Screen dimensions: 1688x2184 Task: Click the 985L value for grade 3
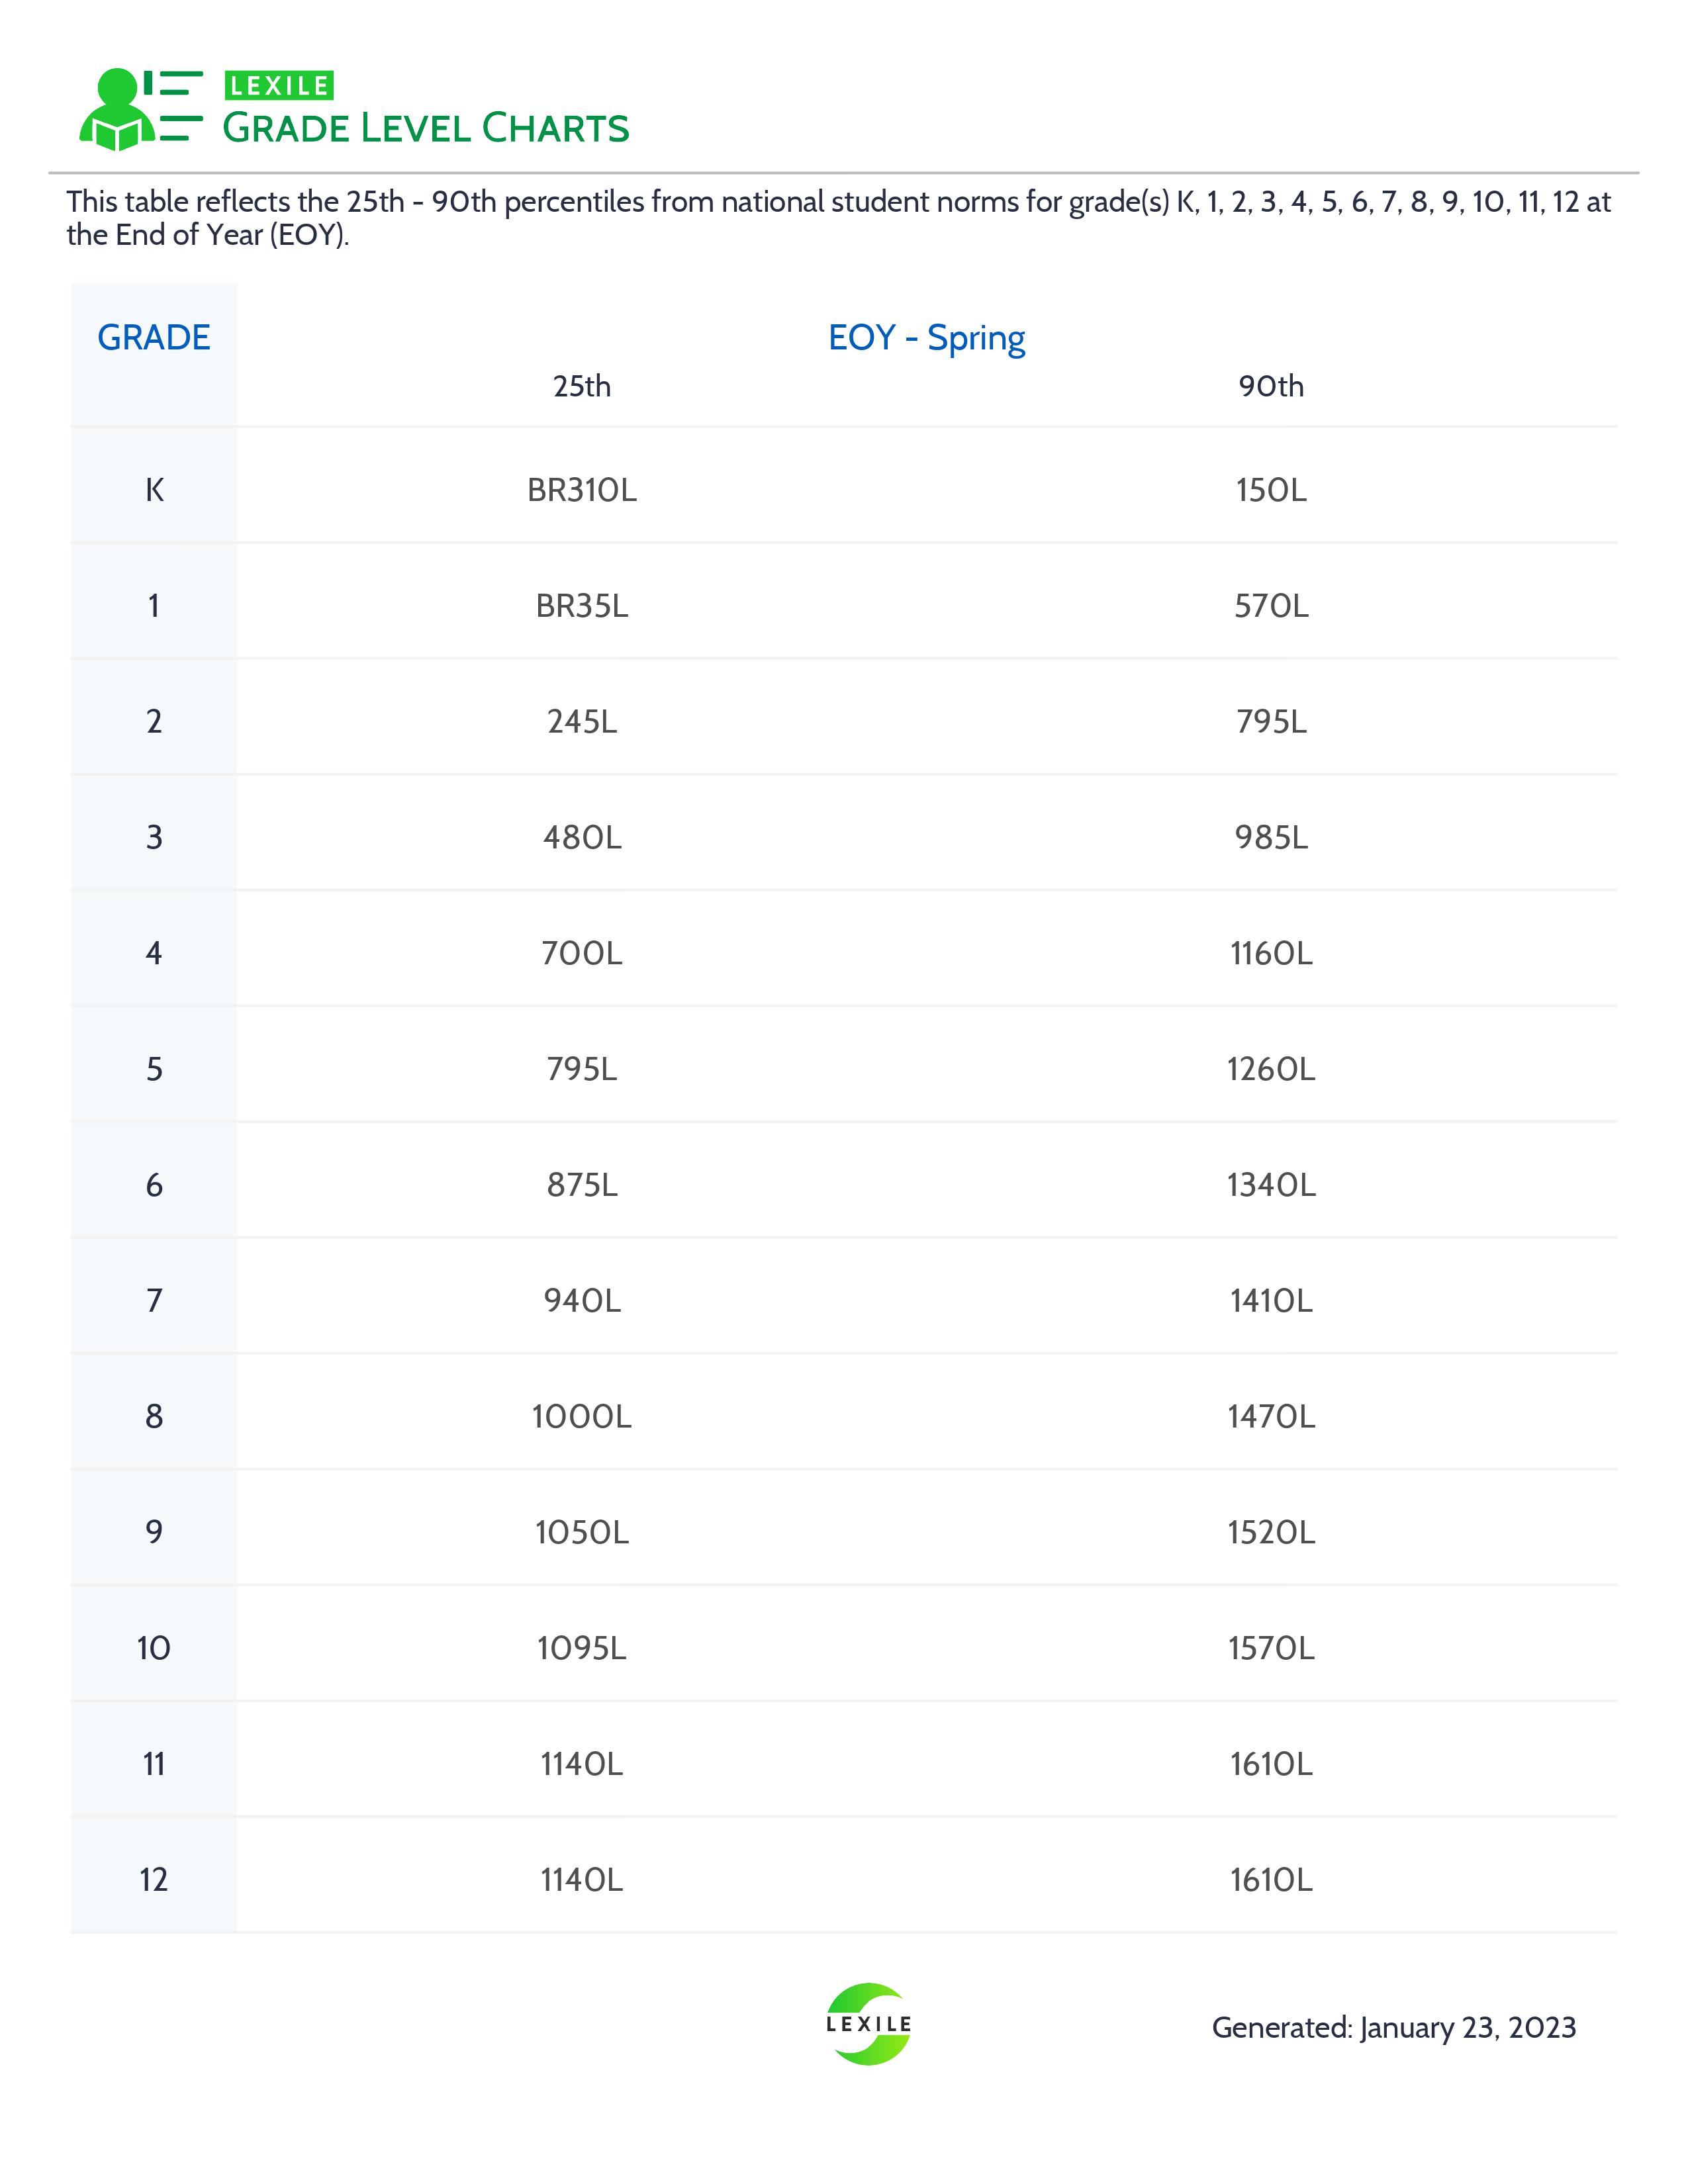pos(1271,837)
